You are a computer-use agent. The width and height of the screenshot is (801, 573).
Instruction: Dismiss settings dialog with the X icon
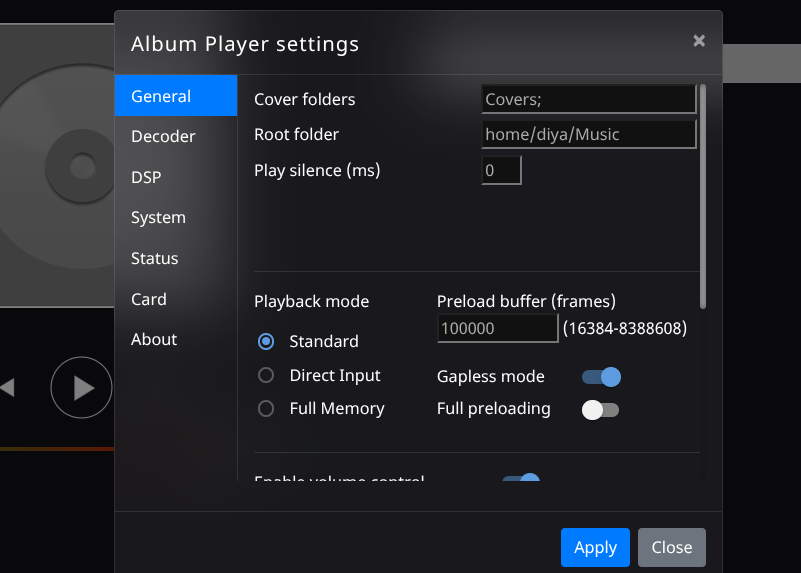(x=699, y=41)
